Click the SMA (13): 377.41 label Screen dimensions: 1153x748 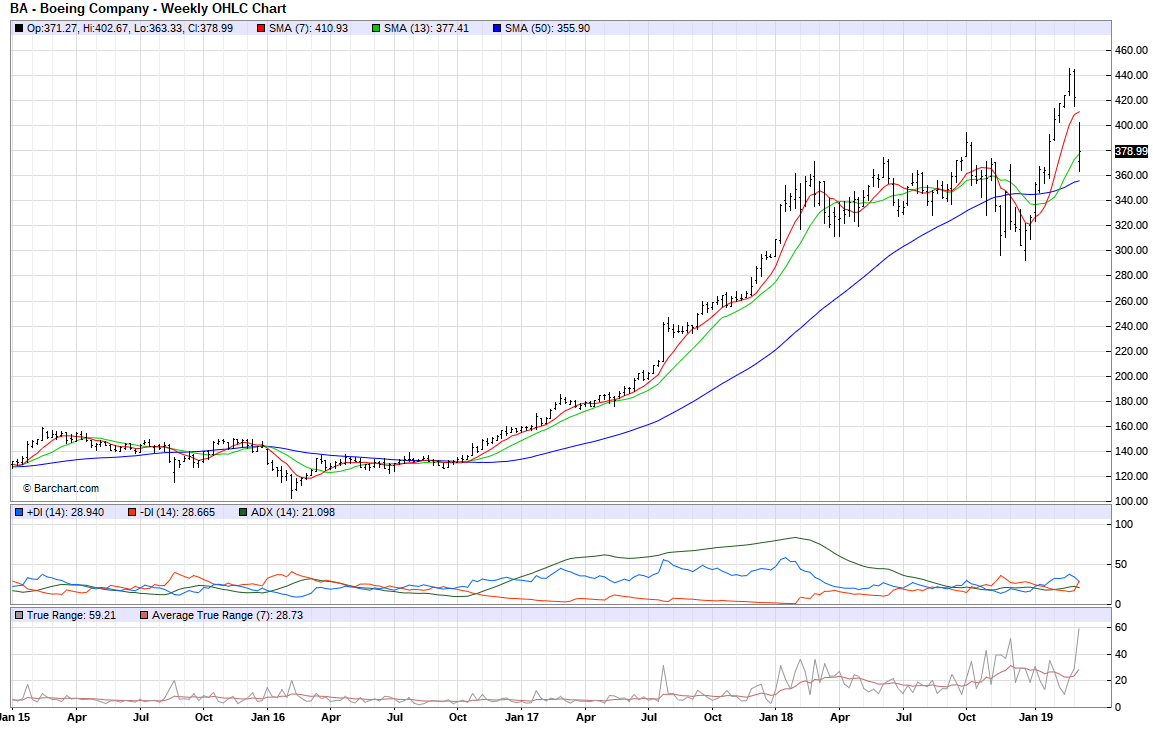[426, 29]
